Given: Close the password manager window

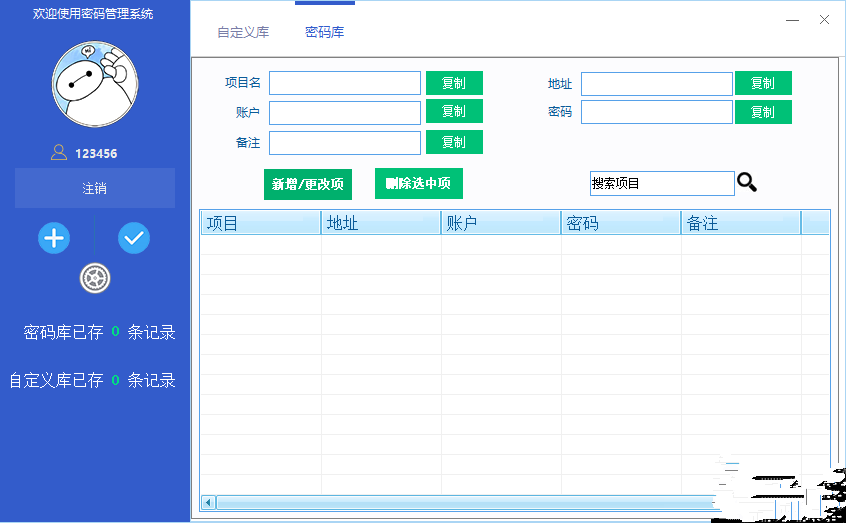Looking at the screenshot, I should tap(825, 20).
